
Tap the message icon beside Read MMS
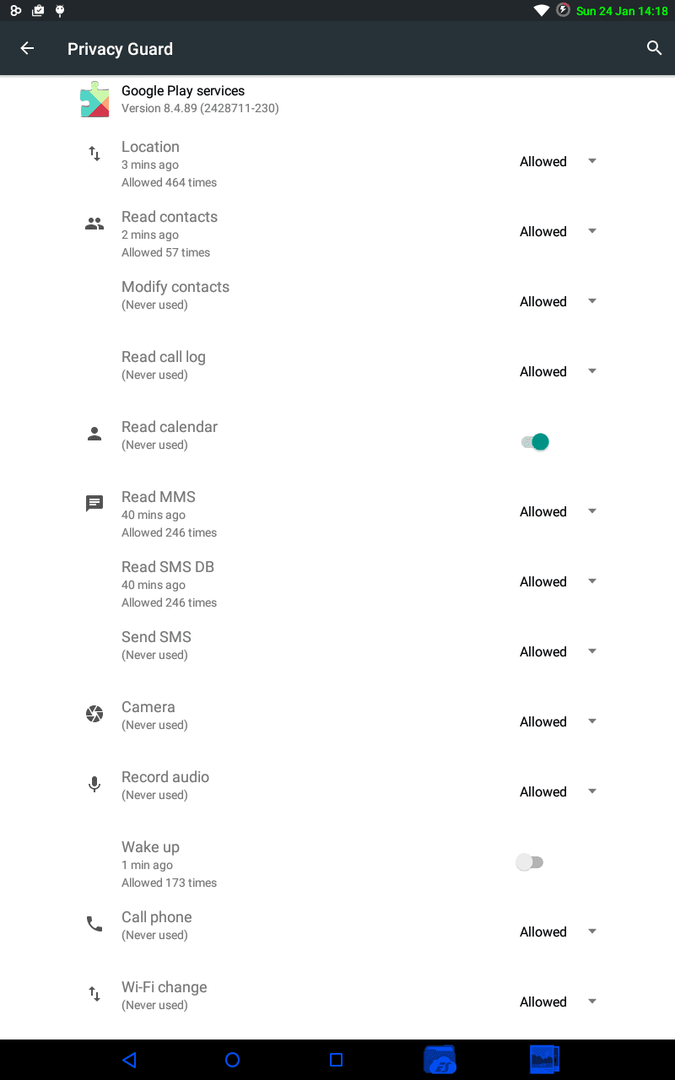(x=94, y=503)
